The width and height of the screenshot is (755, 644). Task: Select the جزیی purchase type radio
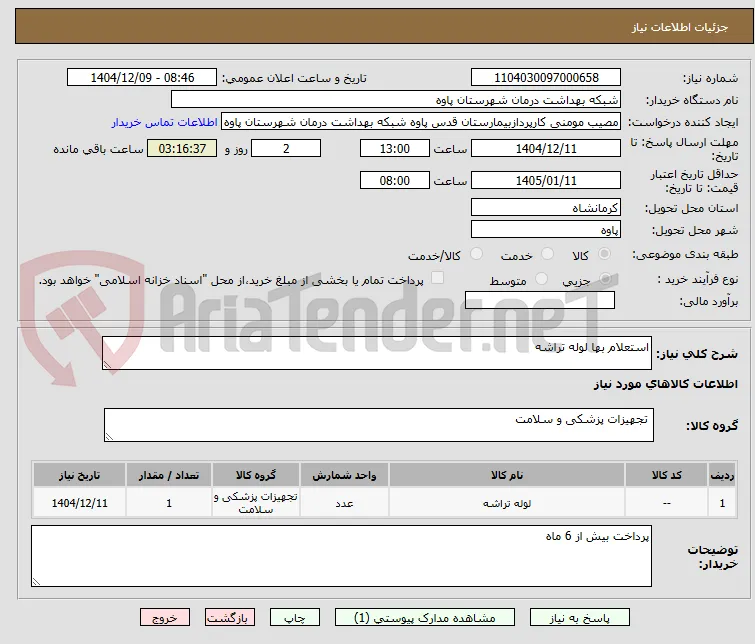(x=605, y=278)
